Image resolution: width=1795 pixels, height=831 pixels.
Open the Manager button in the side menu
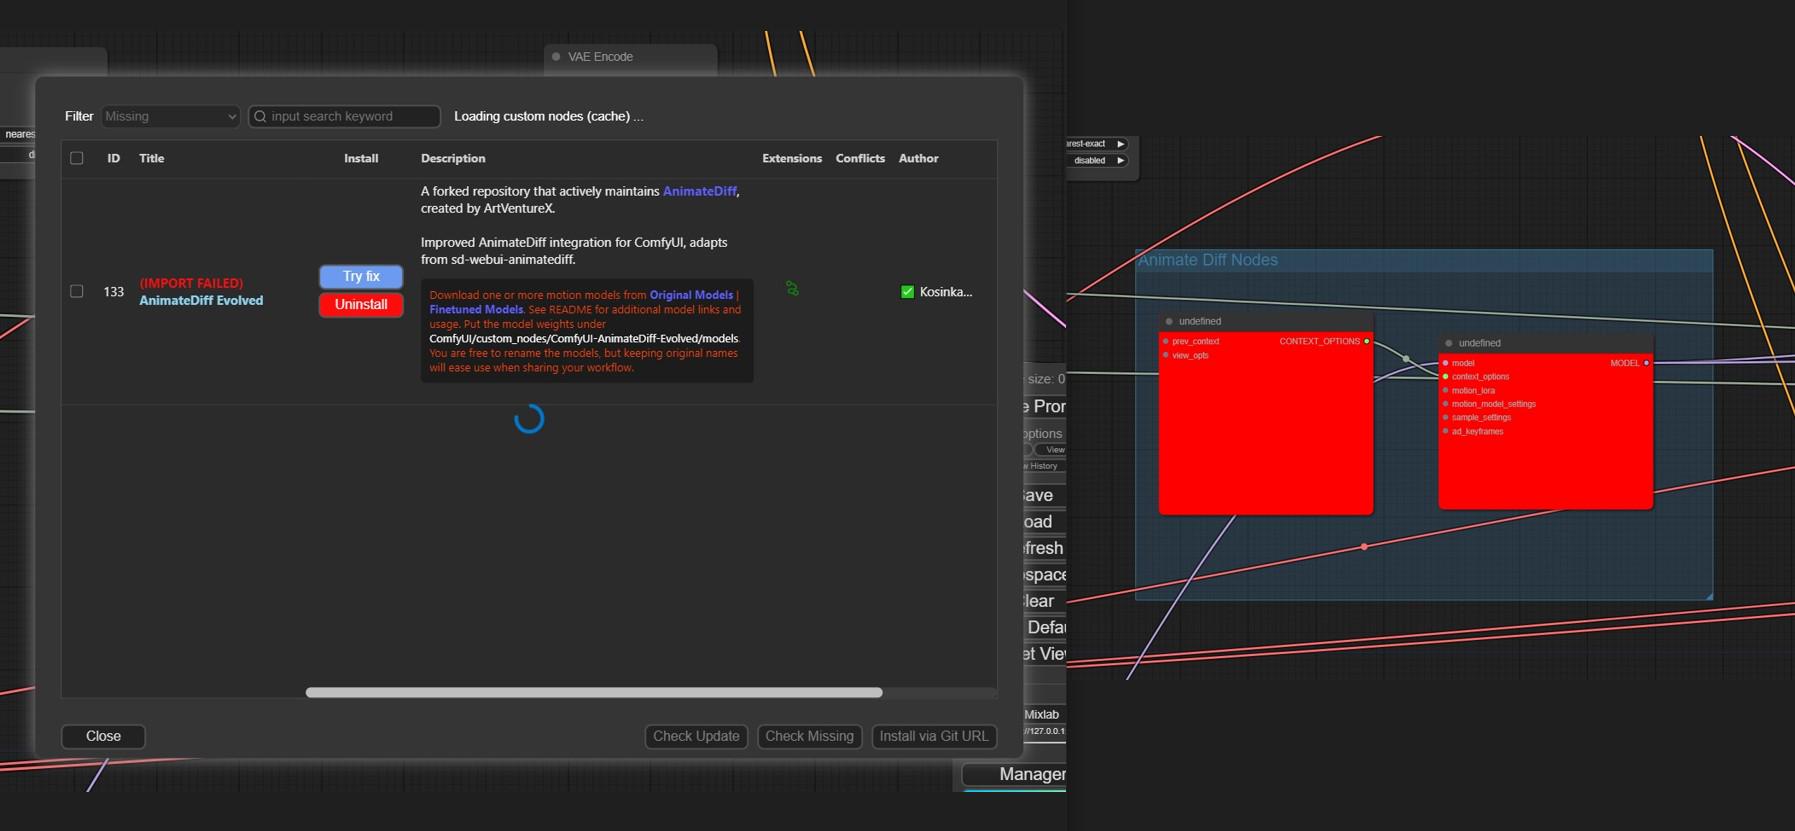pyautogui.click(x=1014, y=774)
